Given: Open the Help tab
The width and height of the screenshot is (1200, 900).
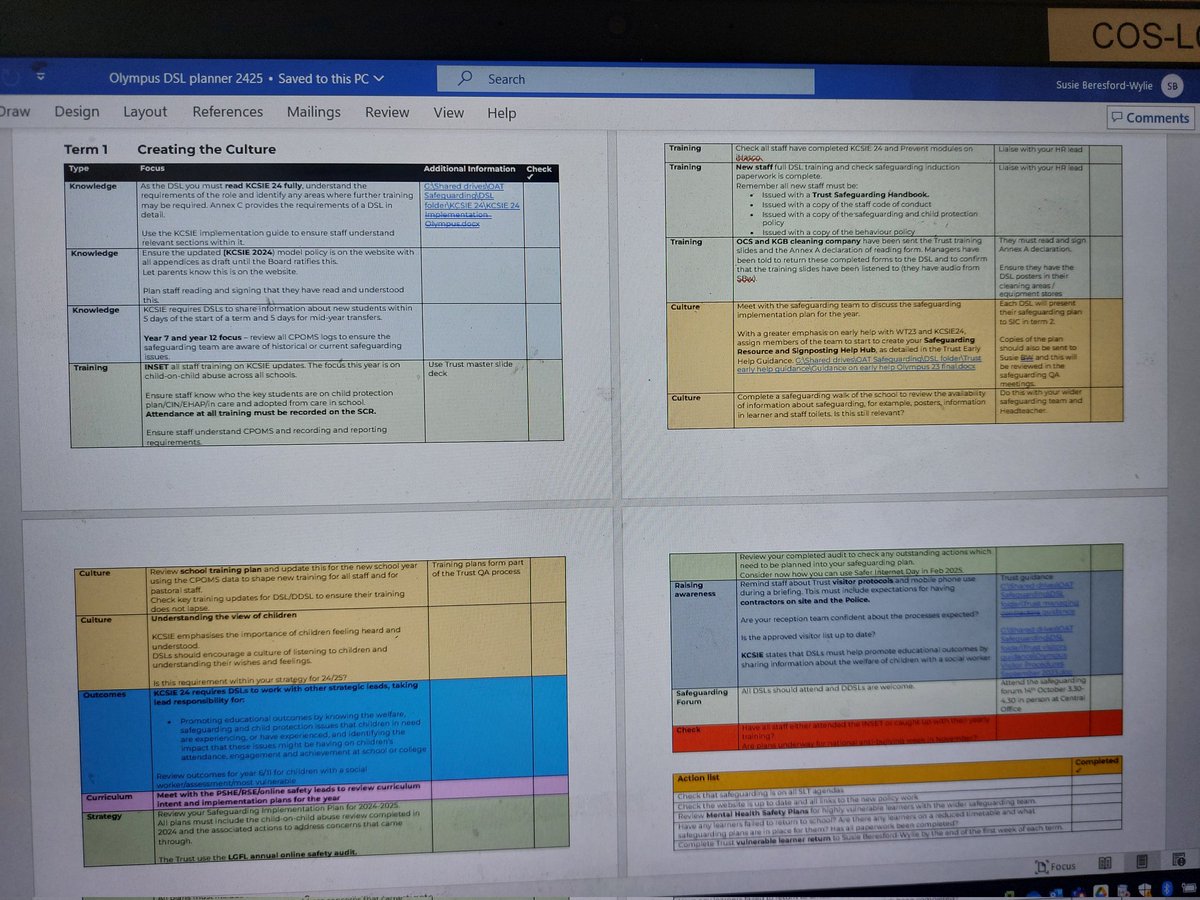Looking at the screenshot, I should click(501, 113).
